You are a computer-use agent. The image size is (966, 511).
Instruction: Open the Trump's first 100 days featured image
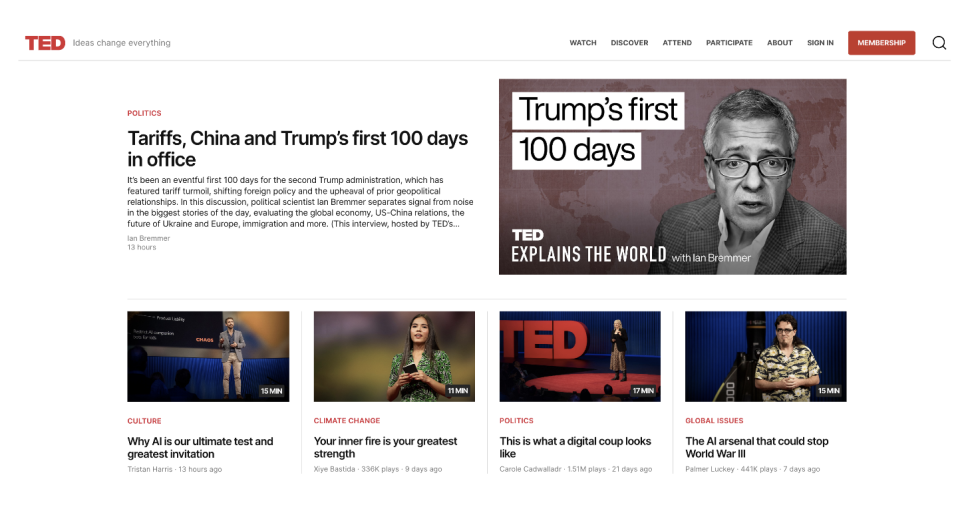coord(672,176)
